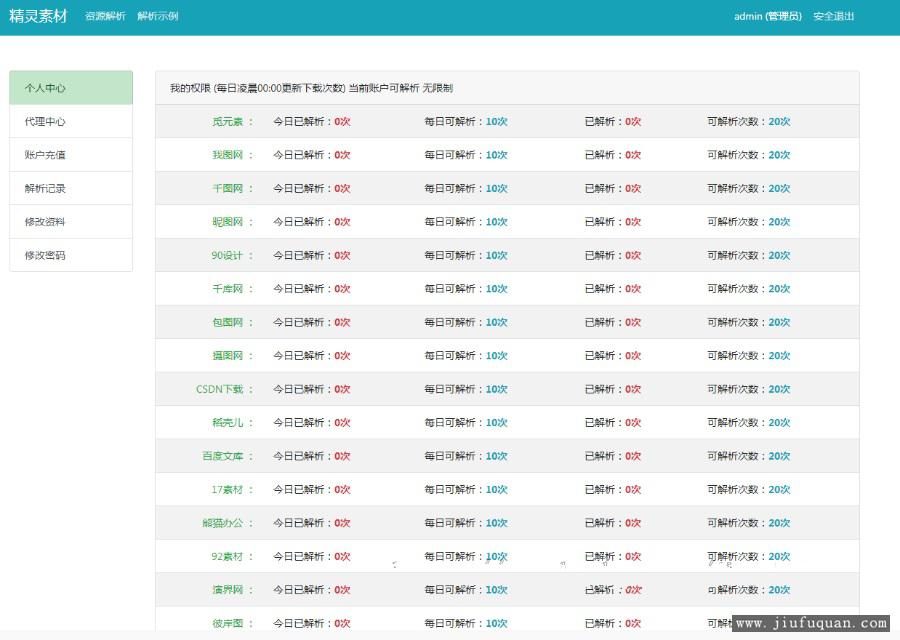The image size is (900, 640).
Task: Click 今日已解析 0次 in the 百度文库 row
Action: click(312, 456)
